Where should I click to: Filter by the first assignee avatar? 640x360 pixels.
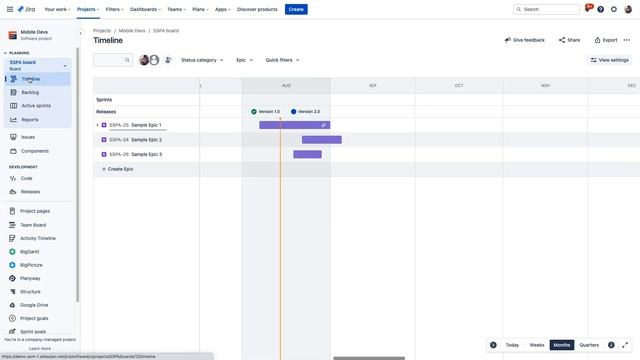[144, 60]
